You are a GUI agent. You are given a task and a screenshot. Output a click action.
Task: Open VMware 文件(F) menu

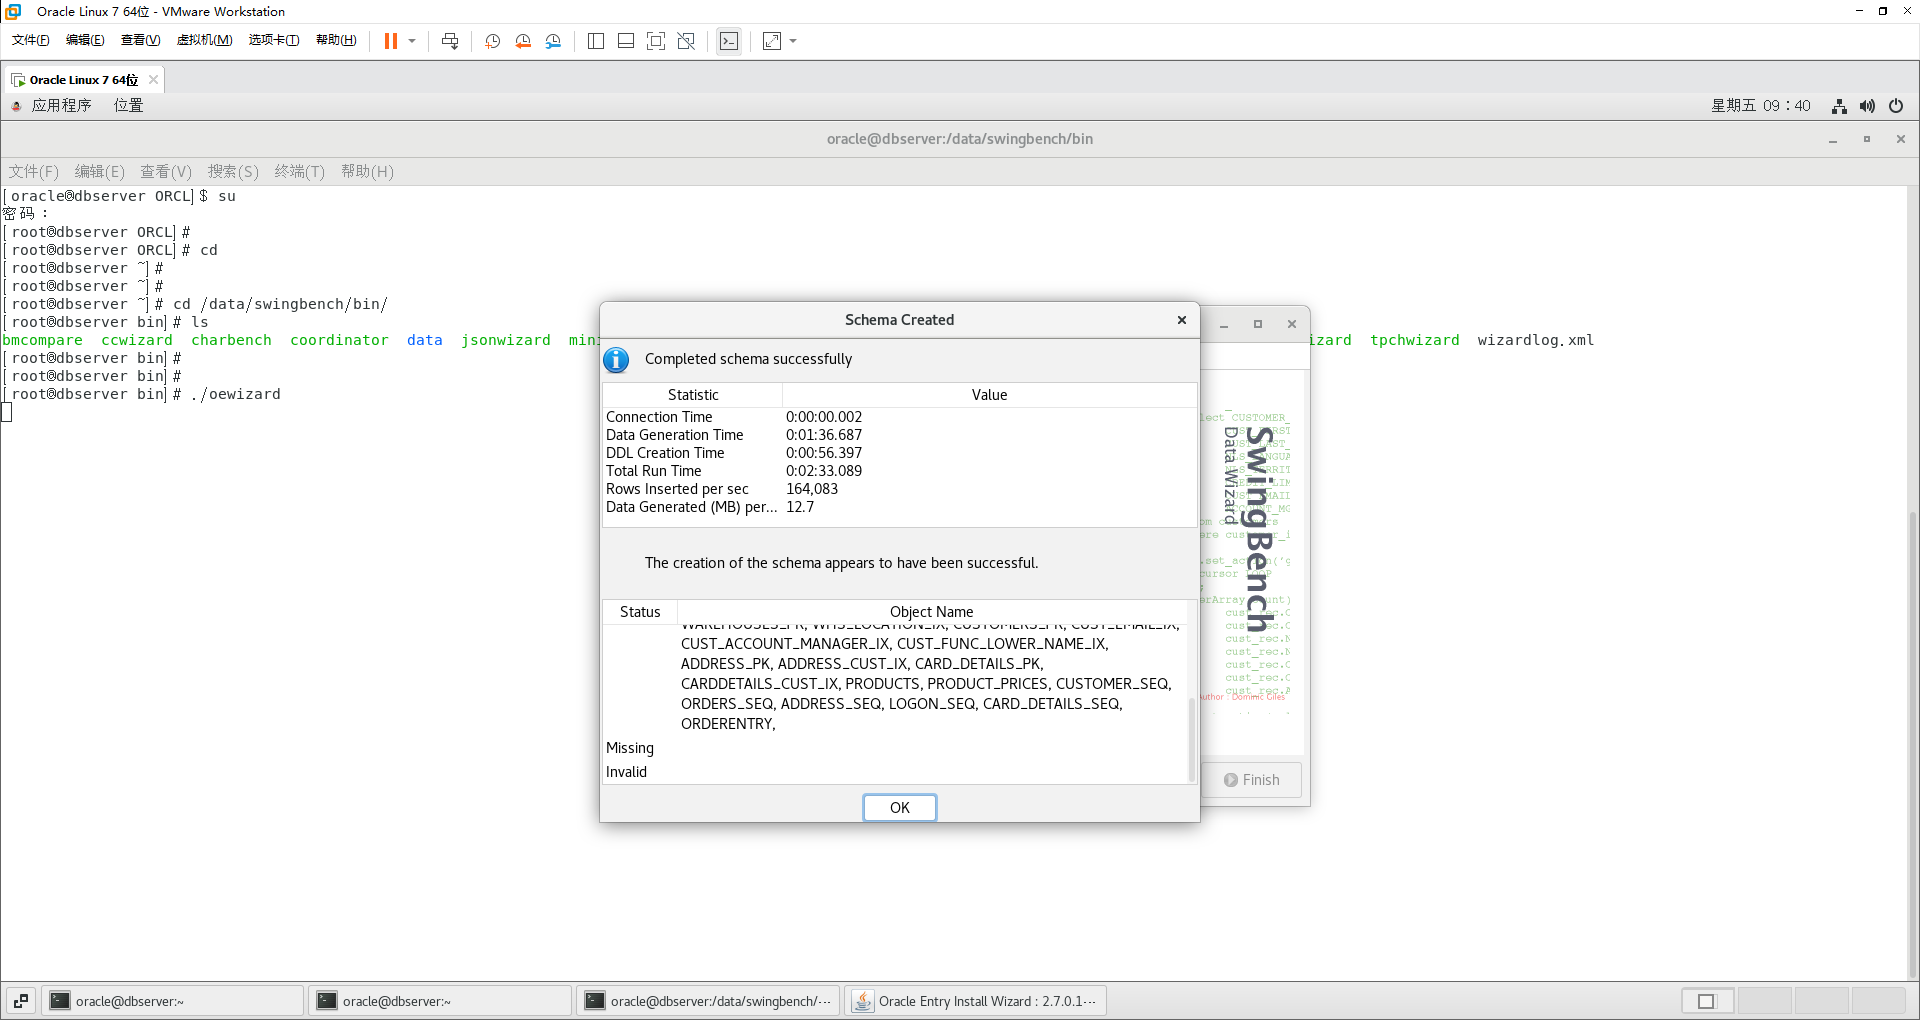(31, 40)
